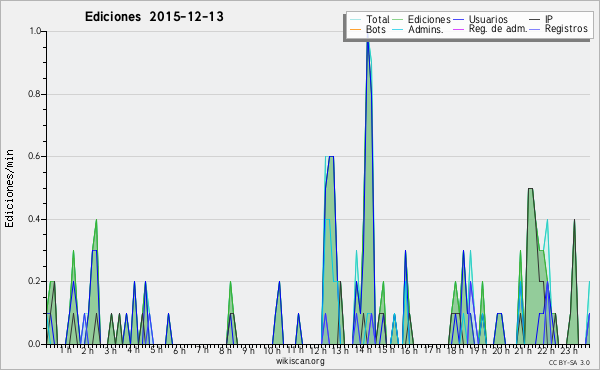The width and height of the screenshot is (600, 370).
Task: Click the '23 h' x-axis label
Action: pos(569,350)
